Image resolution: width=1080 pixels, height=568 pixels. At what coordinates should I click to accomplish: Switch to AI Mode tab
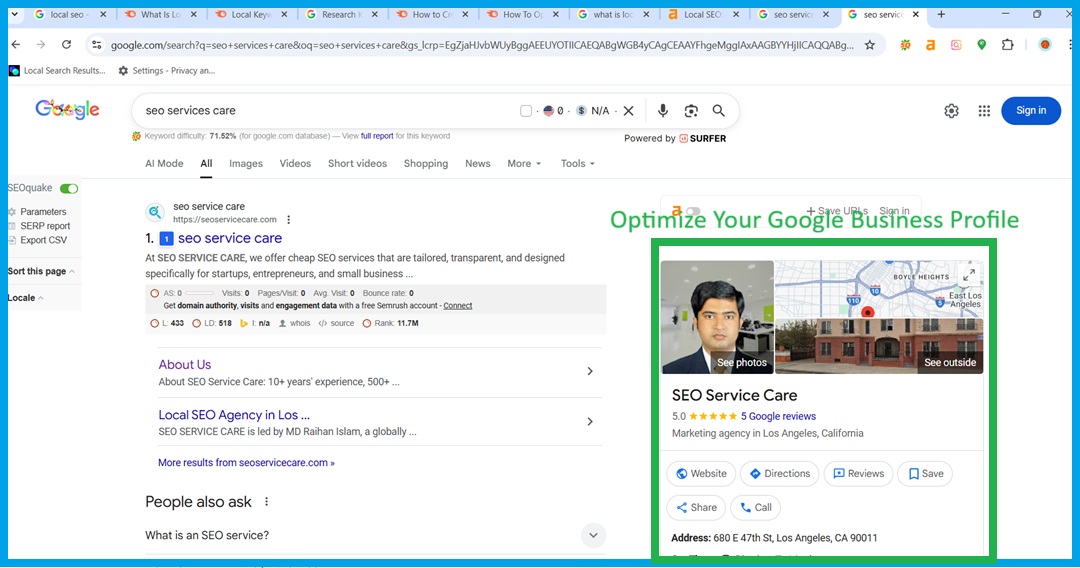tap(164, 164)
